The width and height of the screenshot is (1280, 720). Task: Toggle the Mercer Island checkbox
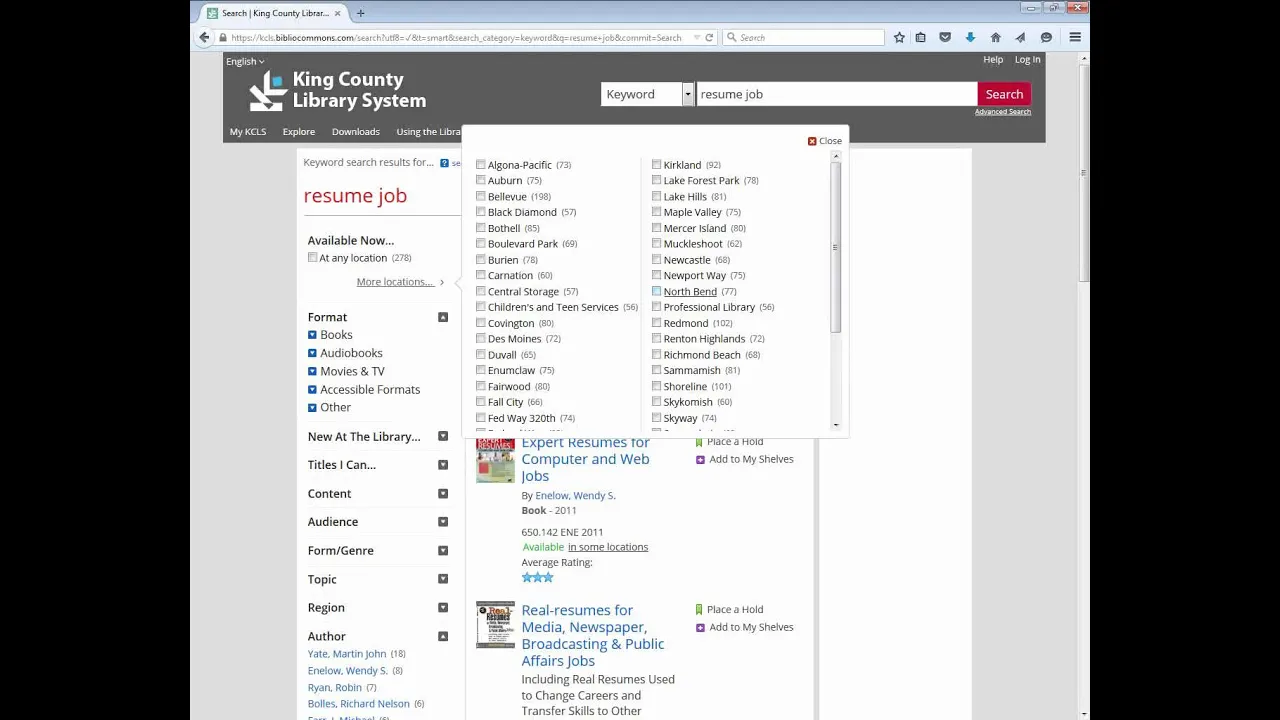[x=656, y=228]
